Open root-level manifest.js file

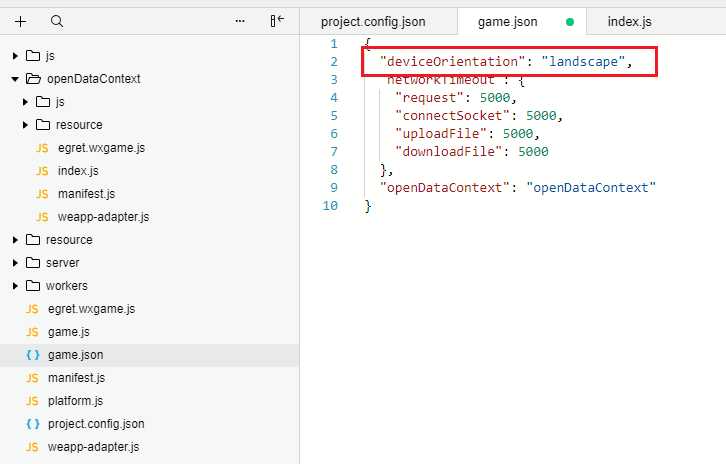coord(77,378)
